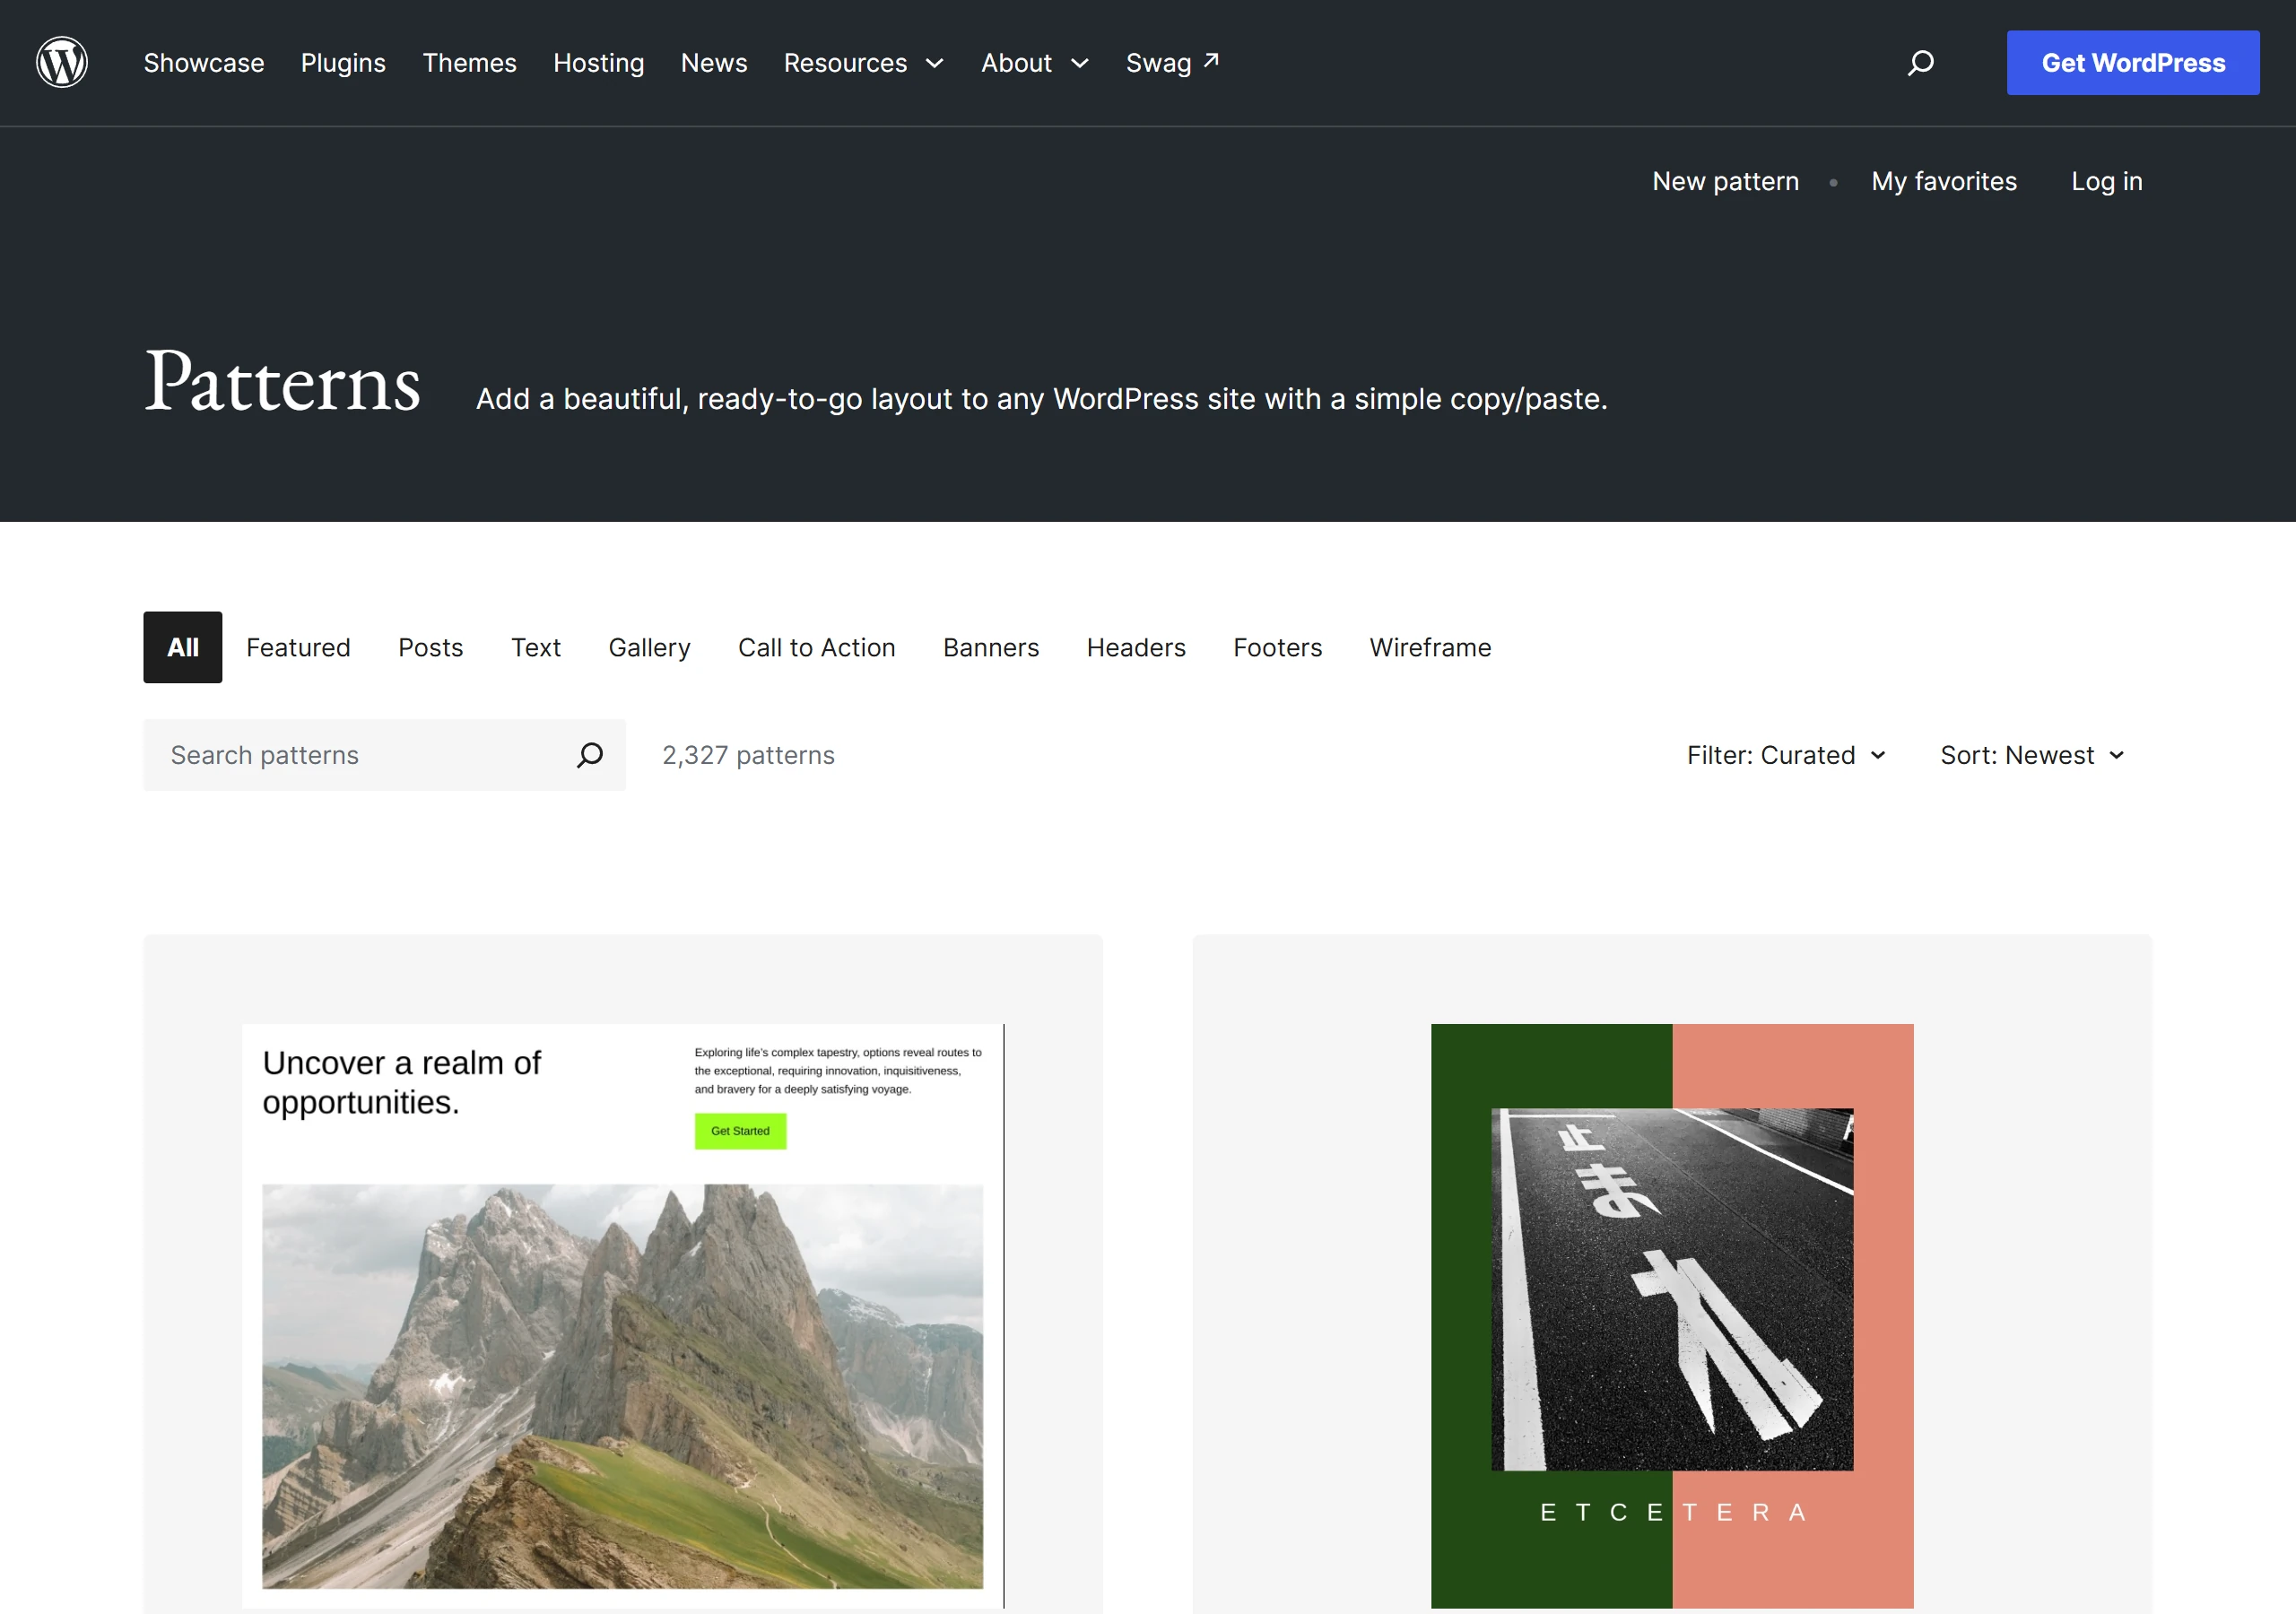
Task: Visit the News section
Action: [714, 63]
